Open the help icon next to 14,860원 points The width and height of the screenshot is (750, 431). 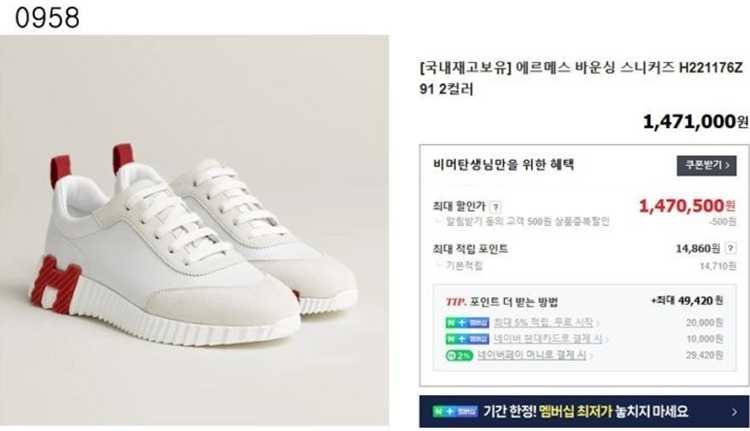click(730, 248)
